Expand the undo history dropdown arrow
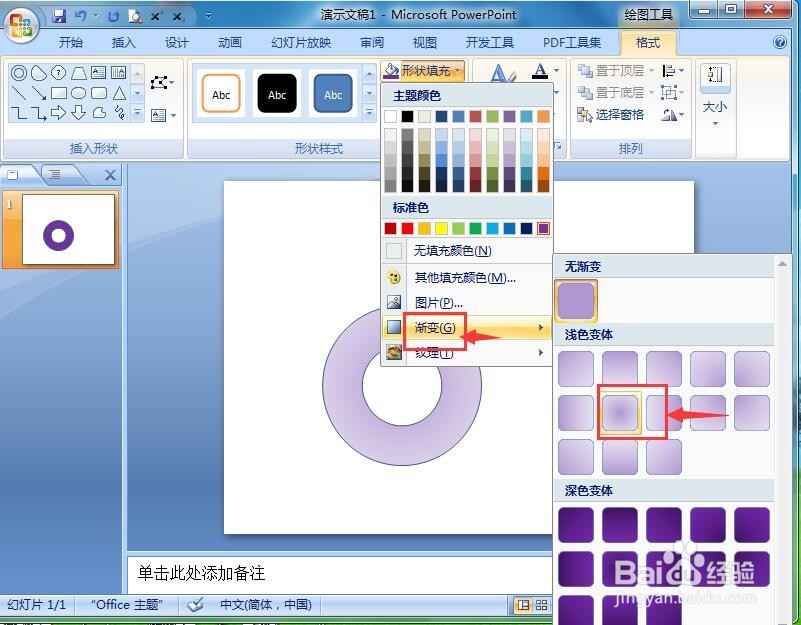Screen dimensions: 801x625 pyautogui.click(x=95, y=16)
